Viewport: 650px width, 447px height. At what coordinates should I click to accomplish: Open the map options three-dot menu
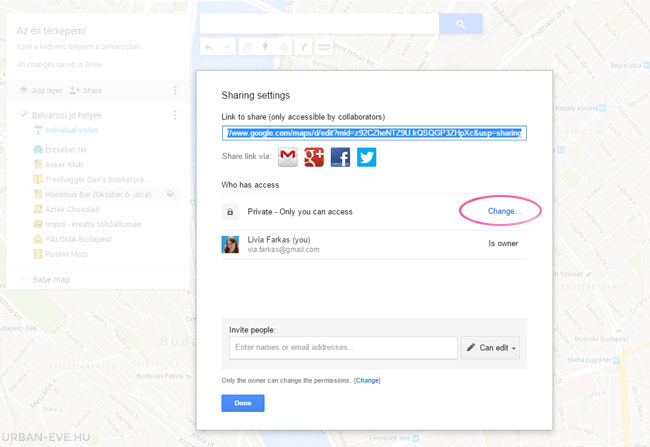point(175,90)
